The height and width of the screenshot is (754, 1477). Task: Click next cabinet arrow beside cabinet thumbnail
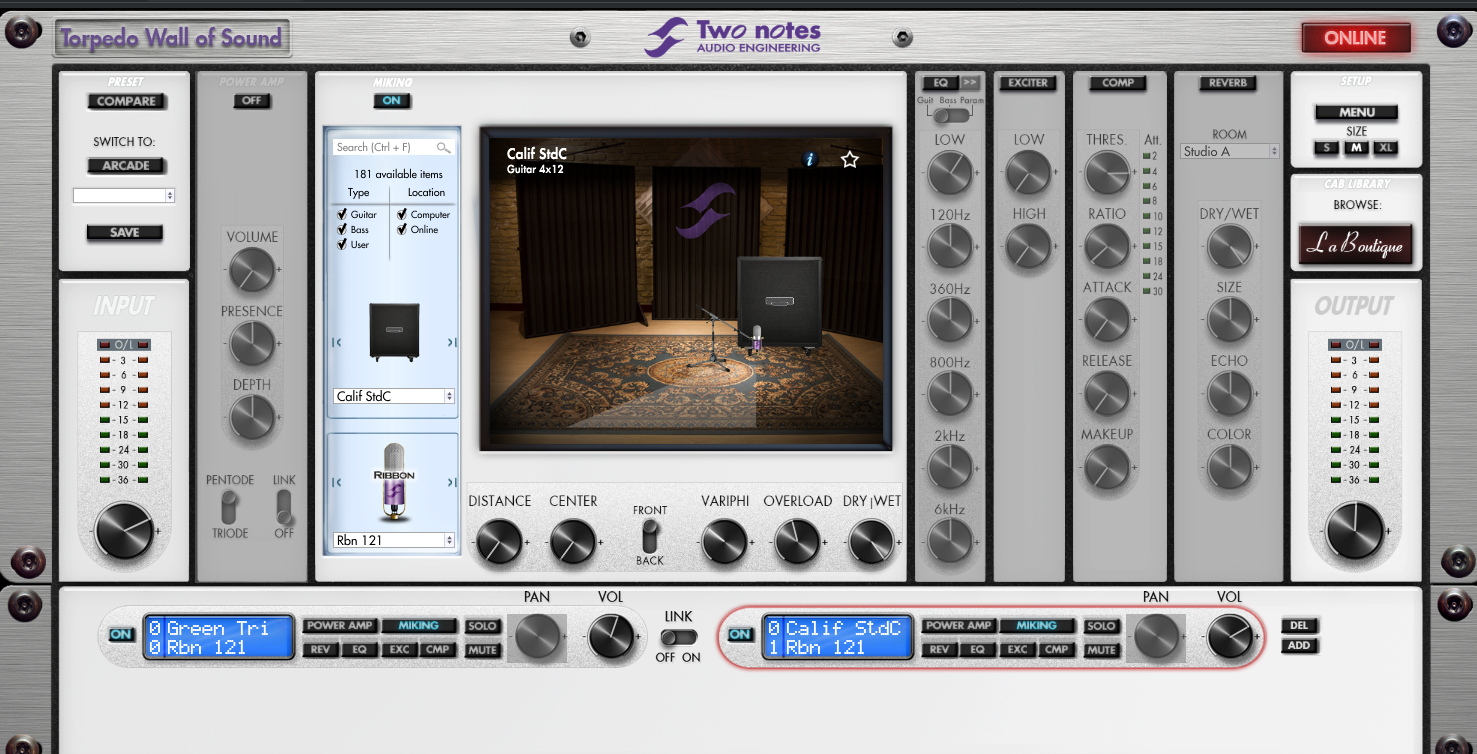[x=452, y=343]
